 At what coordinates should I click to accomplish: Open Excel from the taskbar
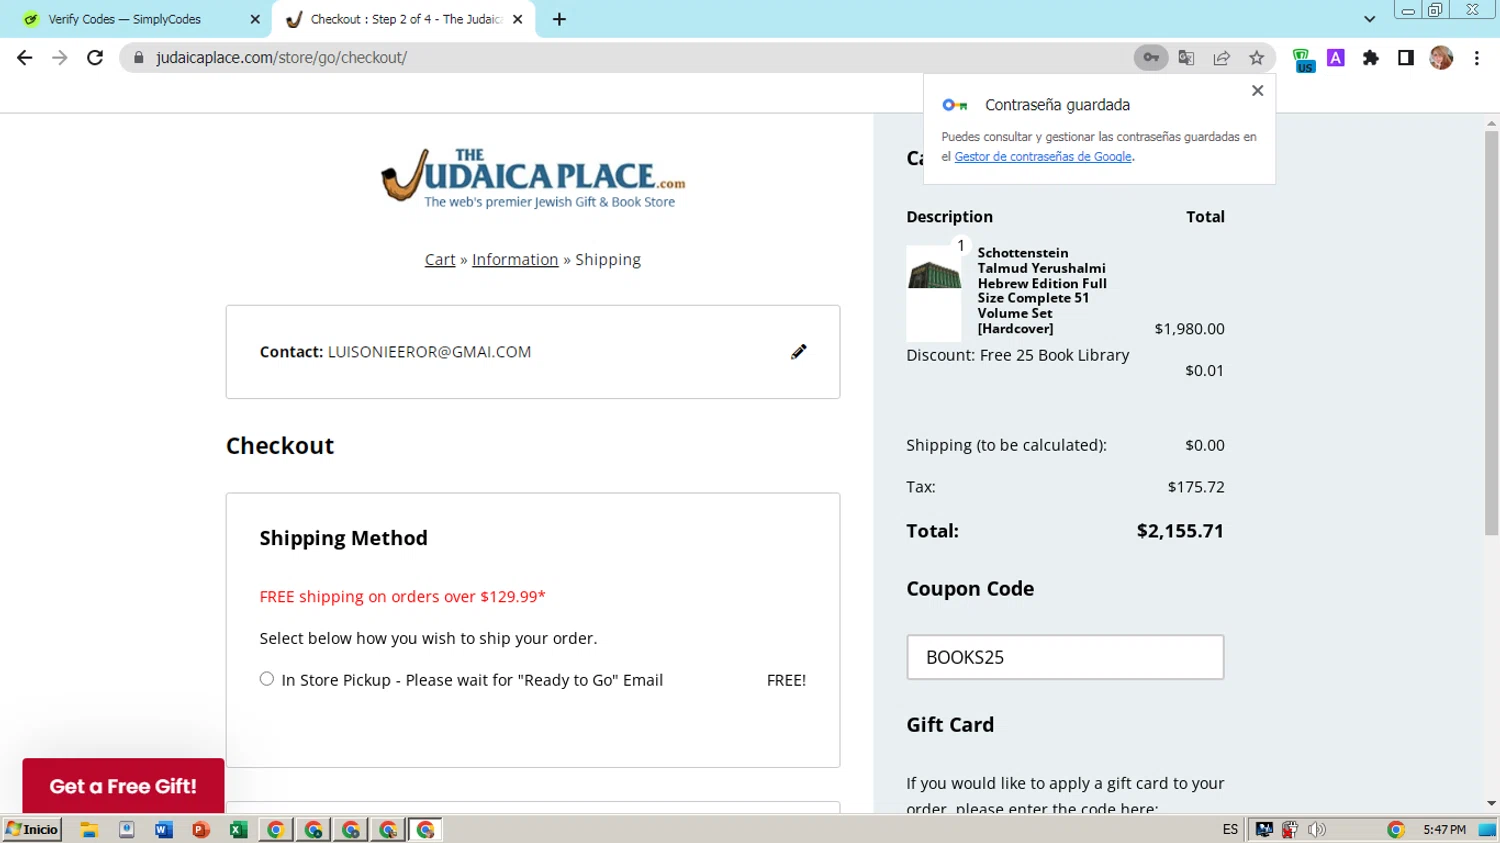(x=238, y=830)
